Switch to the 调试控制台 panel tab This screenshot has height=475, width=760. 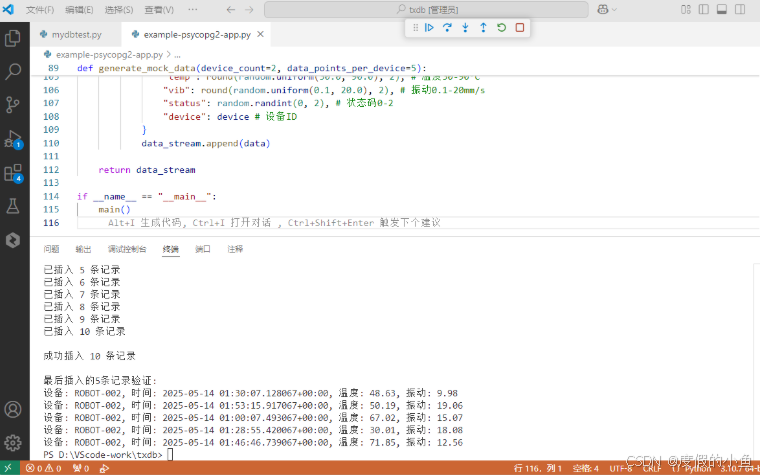point(126,249)
